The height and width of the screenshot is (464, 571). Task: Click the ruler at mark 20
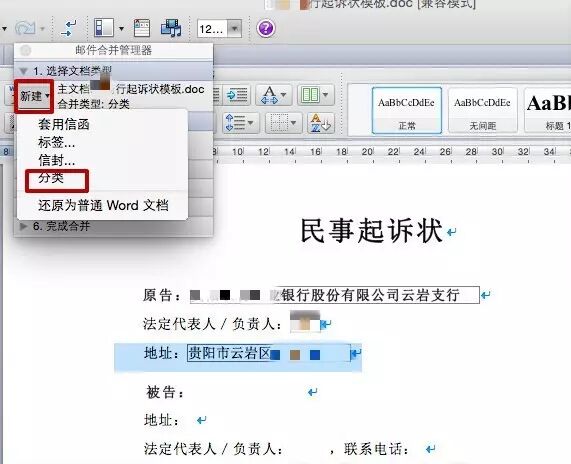tap(367, 152)
